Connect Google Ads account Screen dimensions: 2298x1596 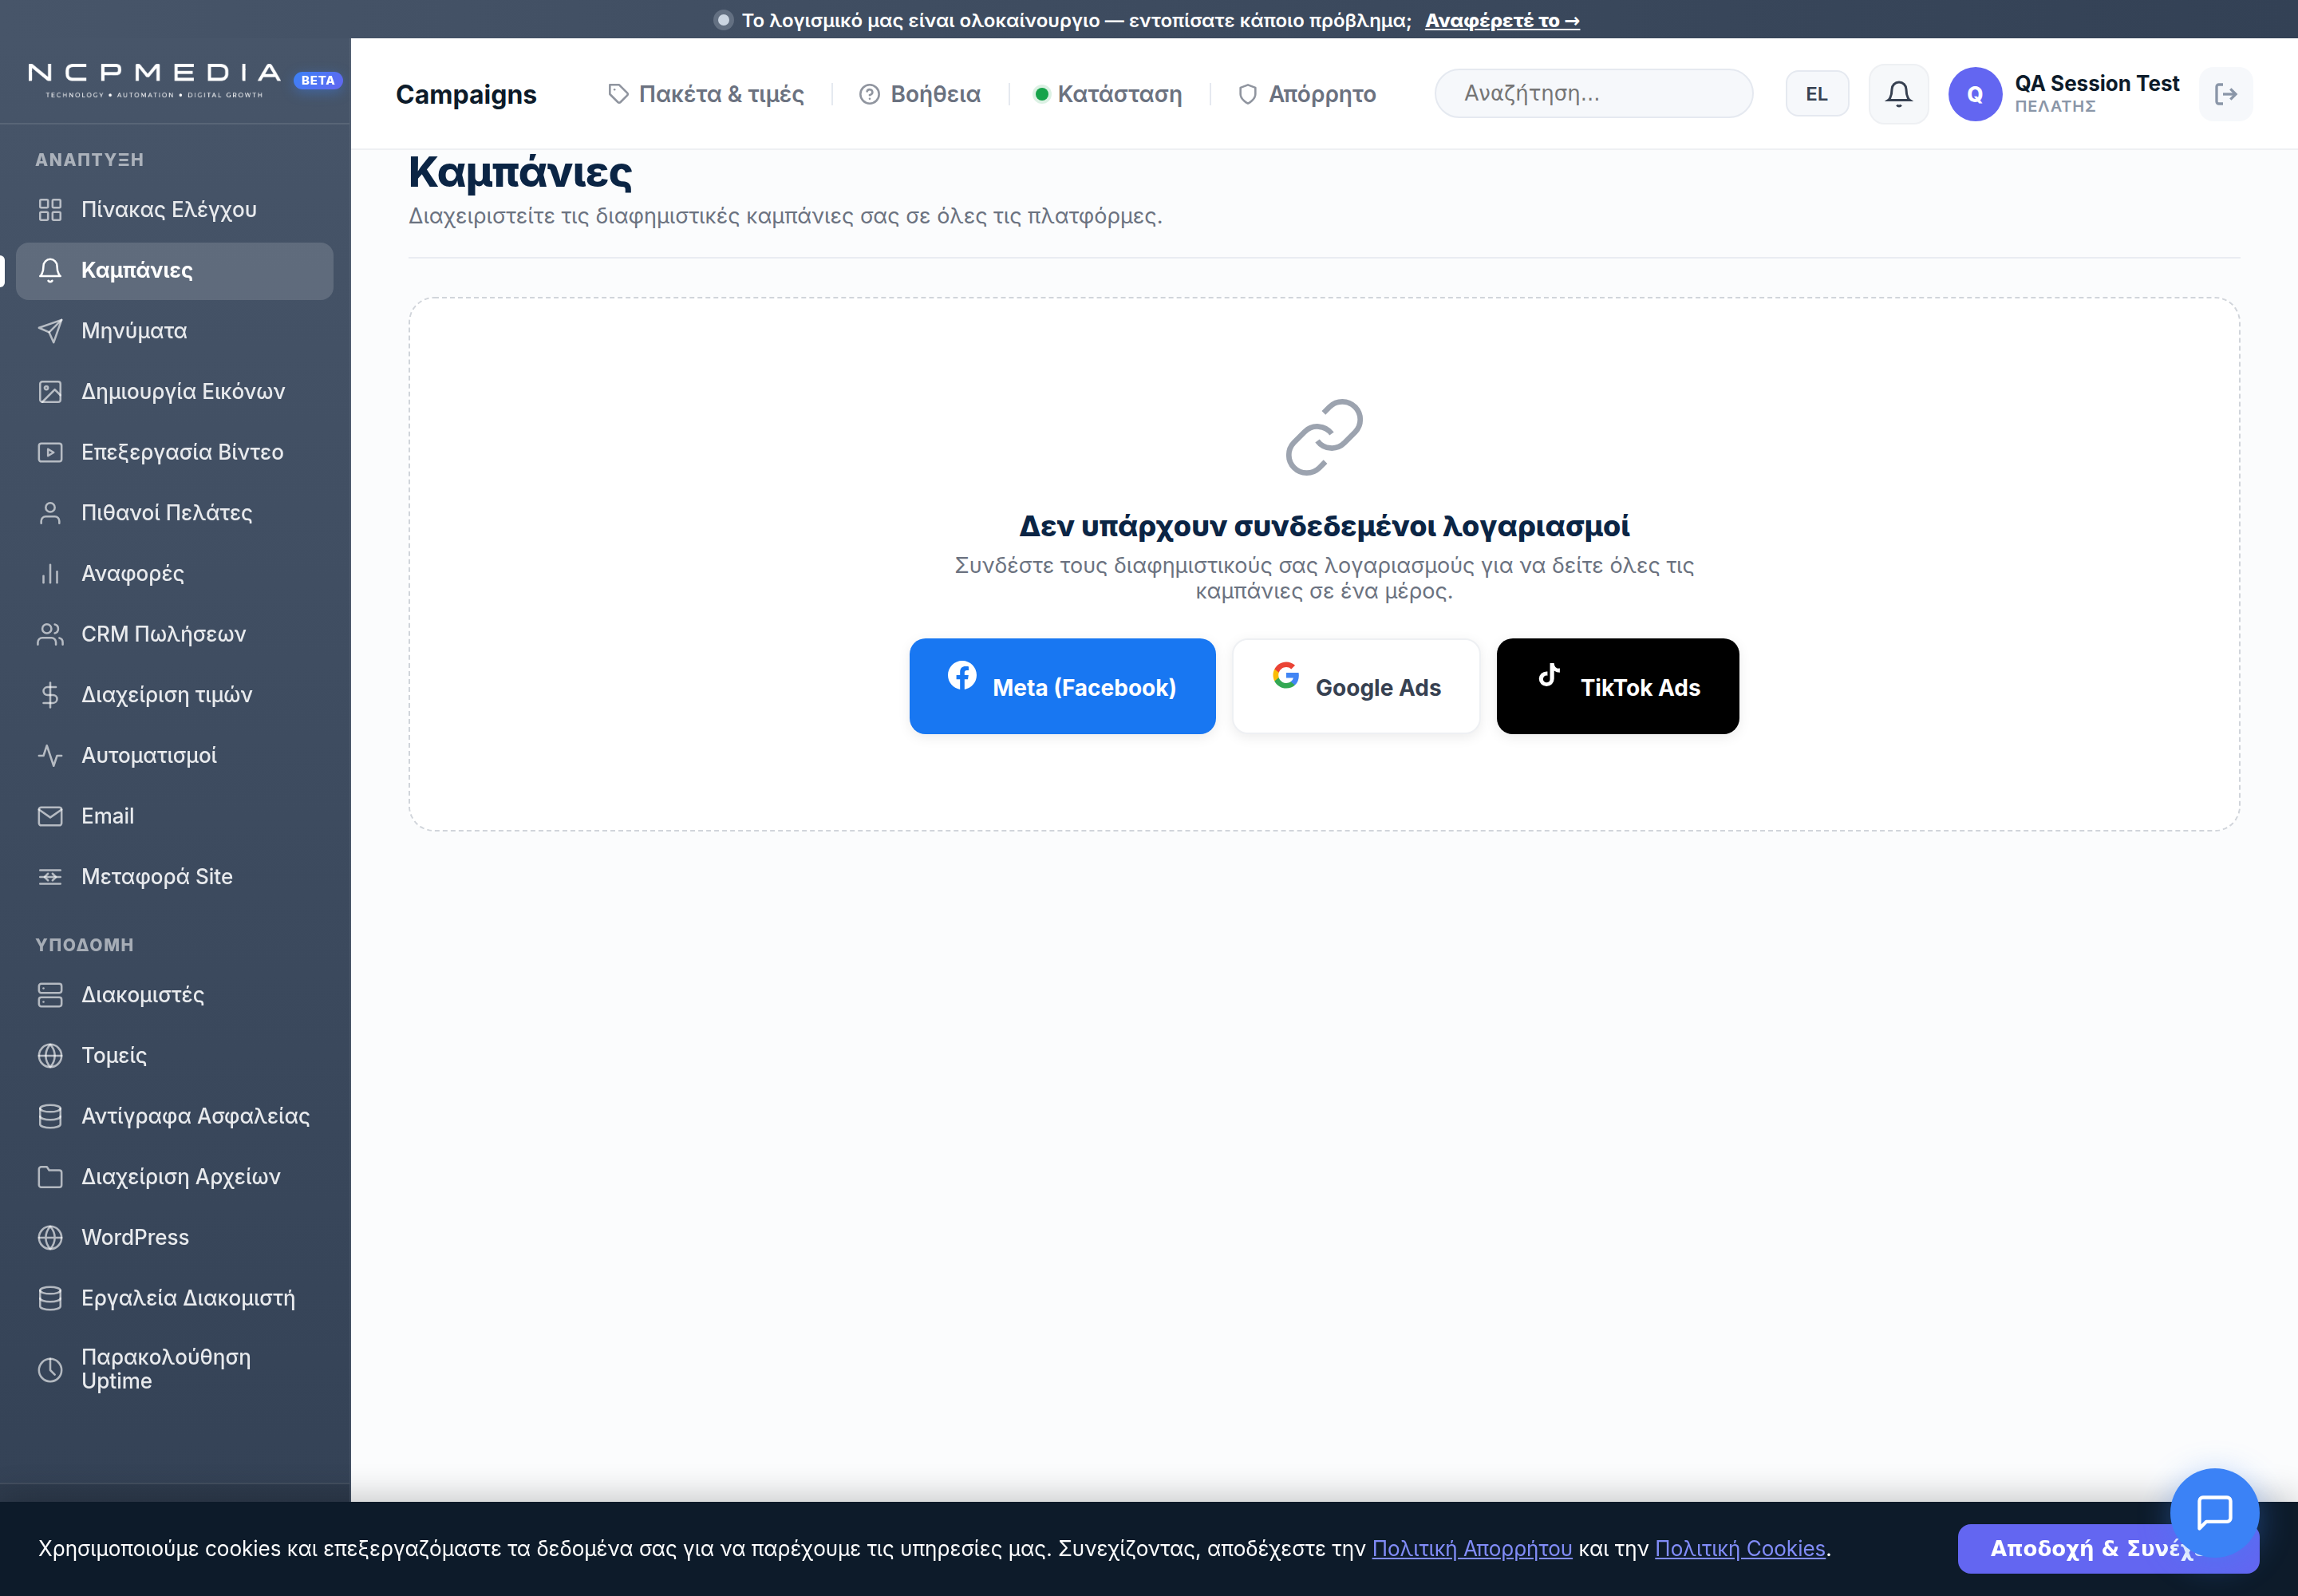(x=1355, y=686)
